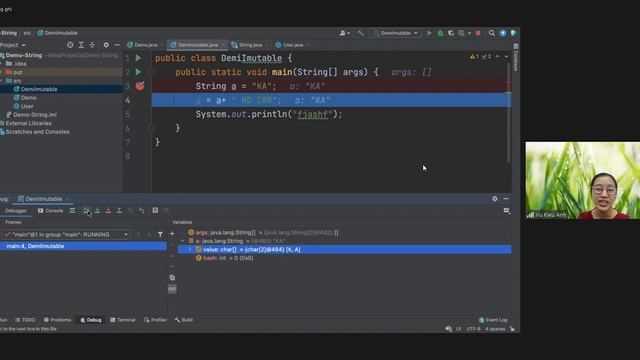Open the thread selector dropdown showing main RUNNING

(x=66, y=235)
